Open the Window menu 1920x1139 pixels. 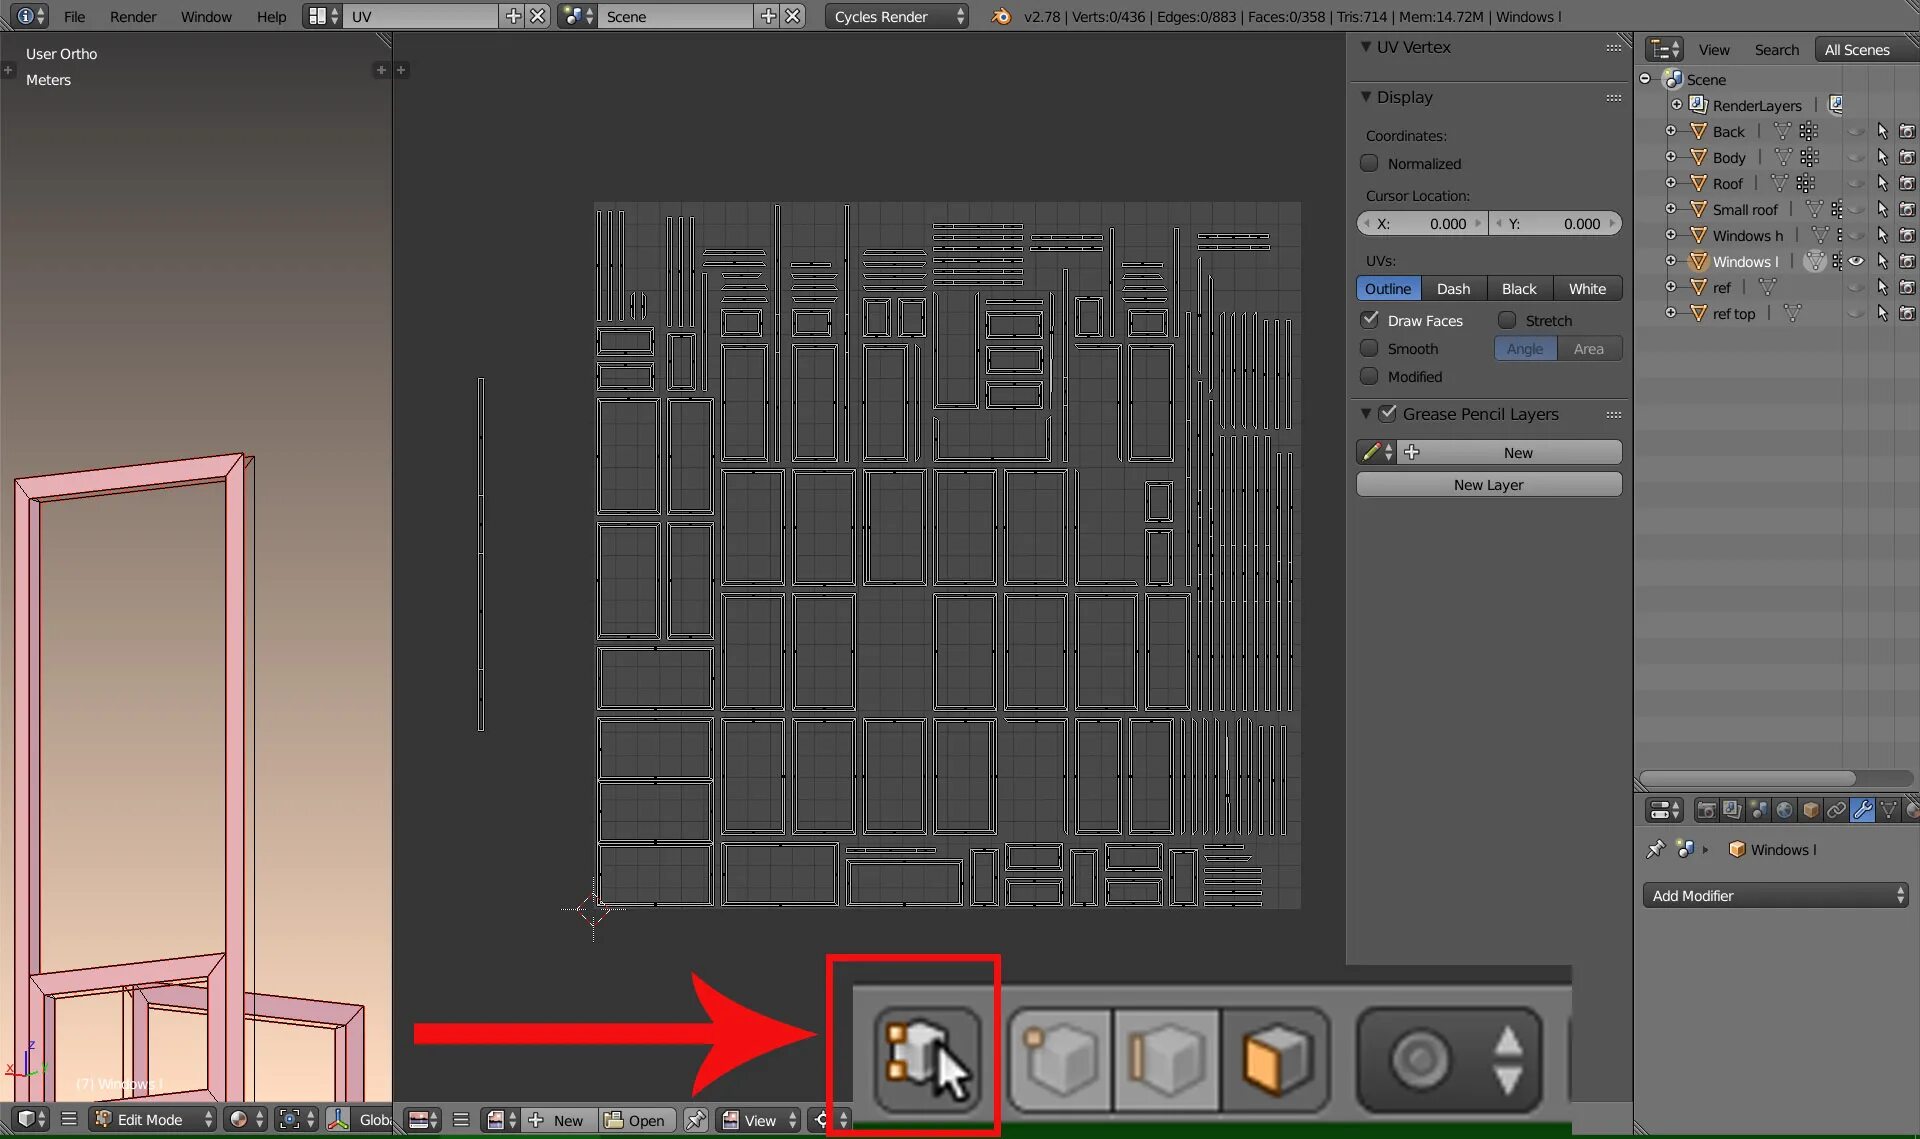(x=206, y=16)
